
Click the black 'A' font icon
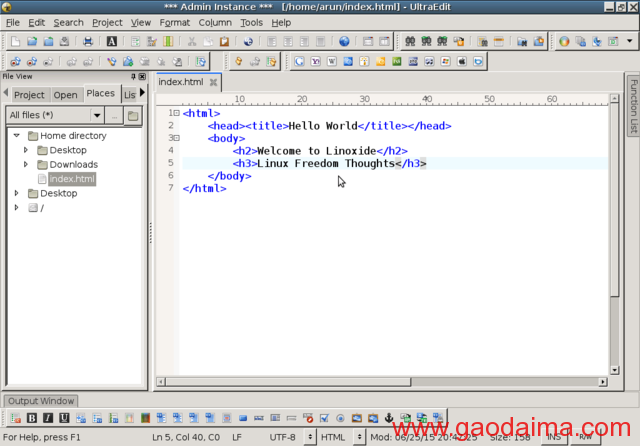point(111,41)
